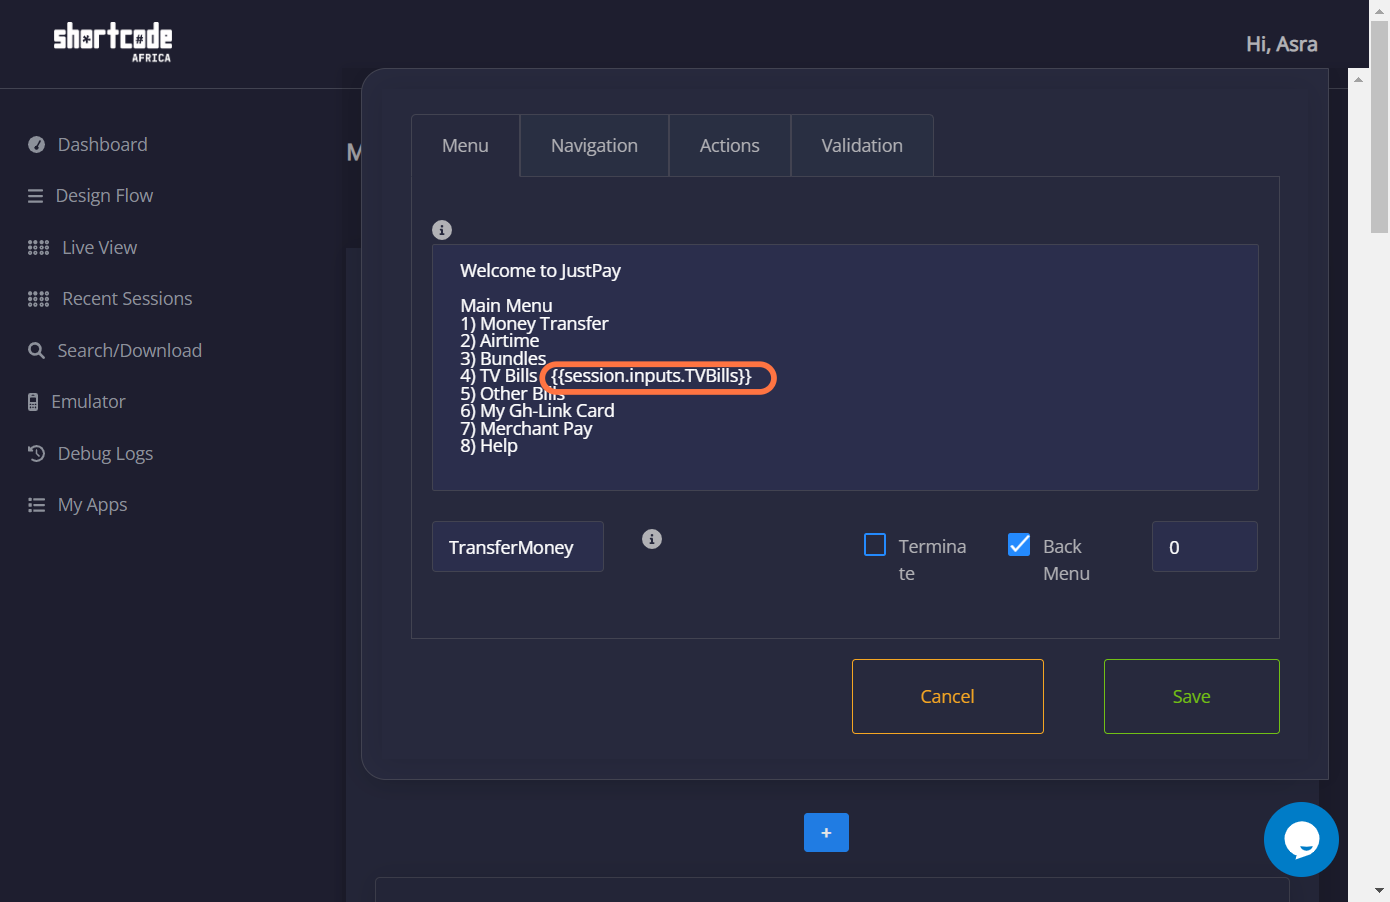The width and height of the screenshot is (1390, 902).
Task: Open Debug Logs page
Action: tap(105, 454)
